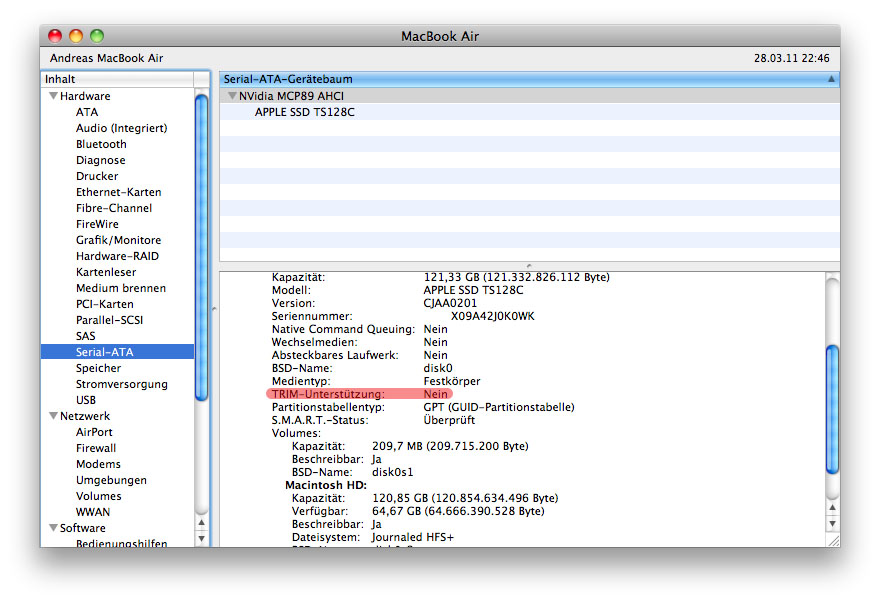Click details pane scrollbar down arrow
Viewport: 880px width, 602px height.
[x=832, y=523]
